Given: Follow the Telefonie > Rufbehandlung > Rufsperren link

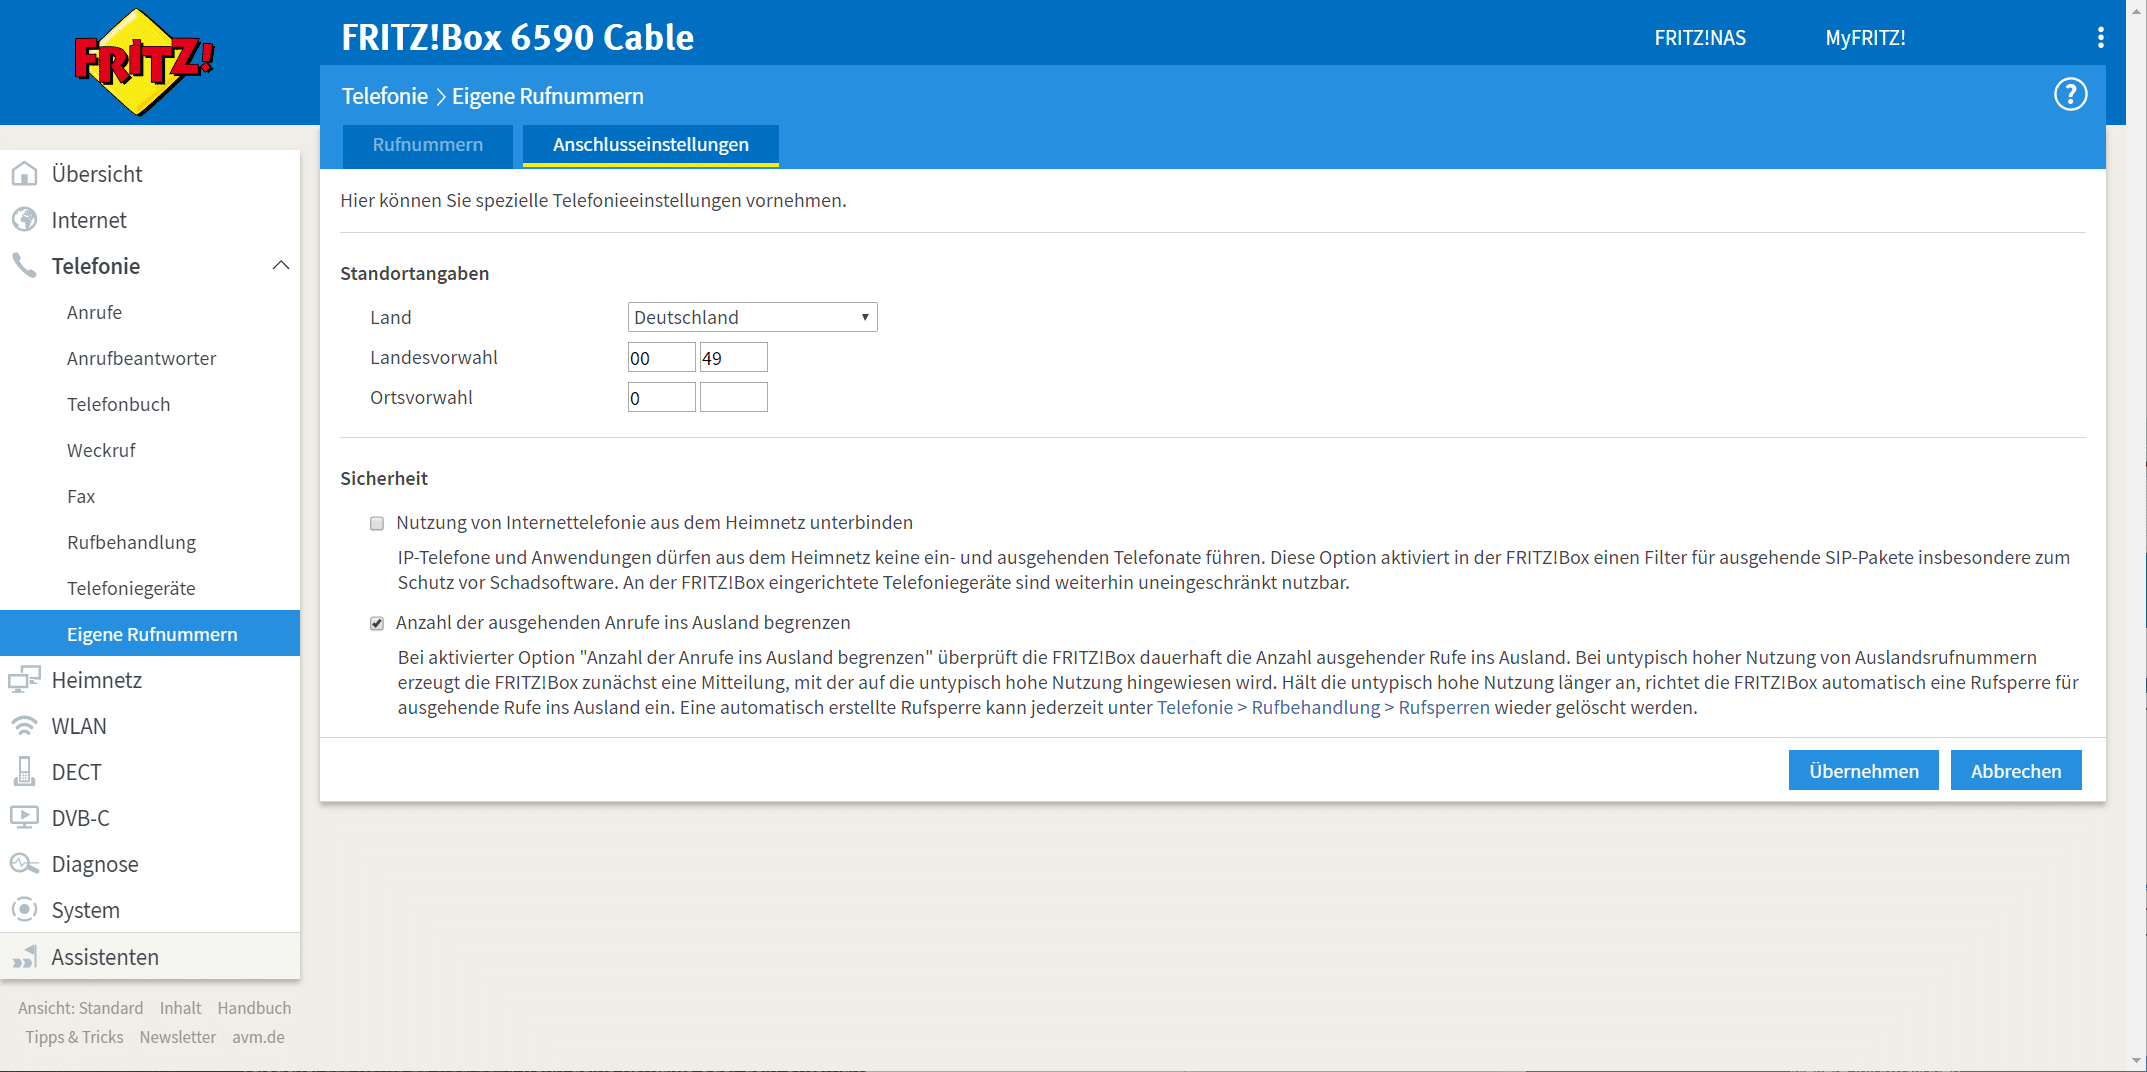Looking at the screenshot, I should [x=1322, y=707].
